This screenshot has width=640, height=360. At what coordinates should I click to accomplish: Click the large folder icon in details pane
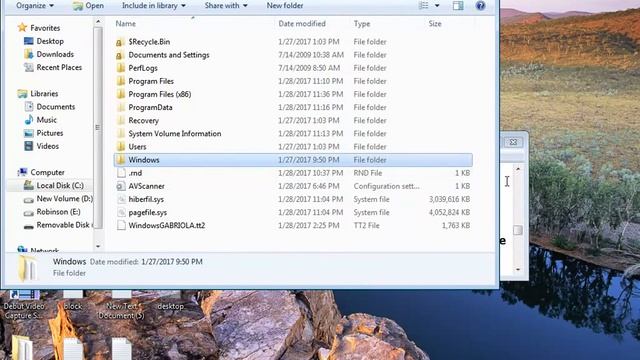(28, 268)
